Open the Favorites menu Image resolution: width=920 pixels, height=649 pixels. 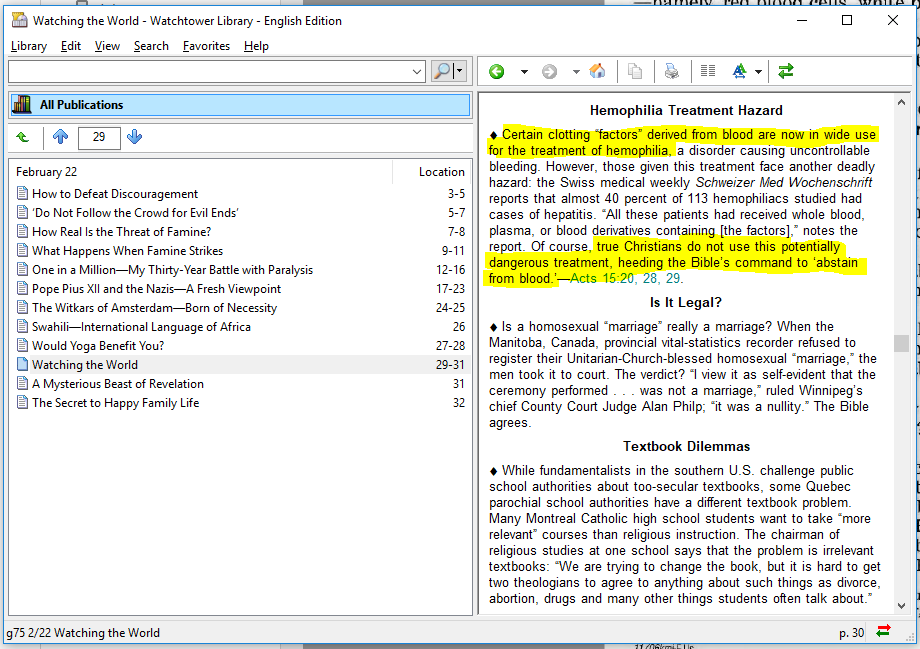click(206, 46)
